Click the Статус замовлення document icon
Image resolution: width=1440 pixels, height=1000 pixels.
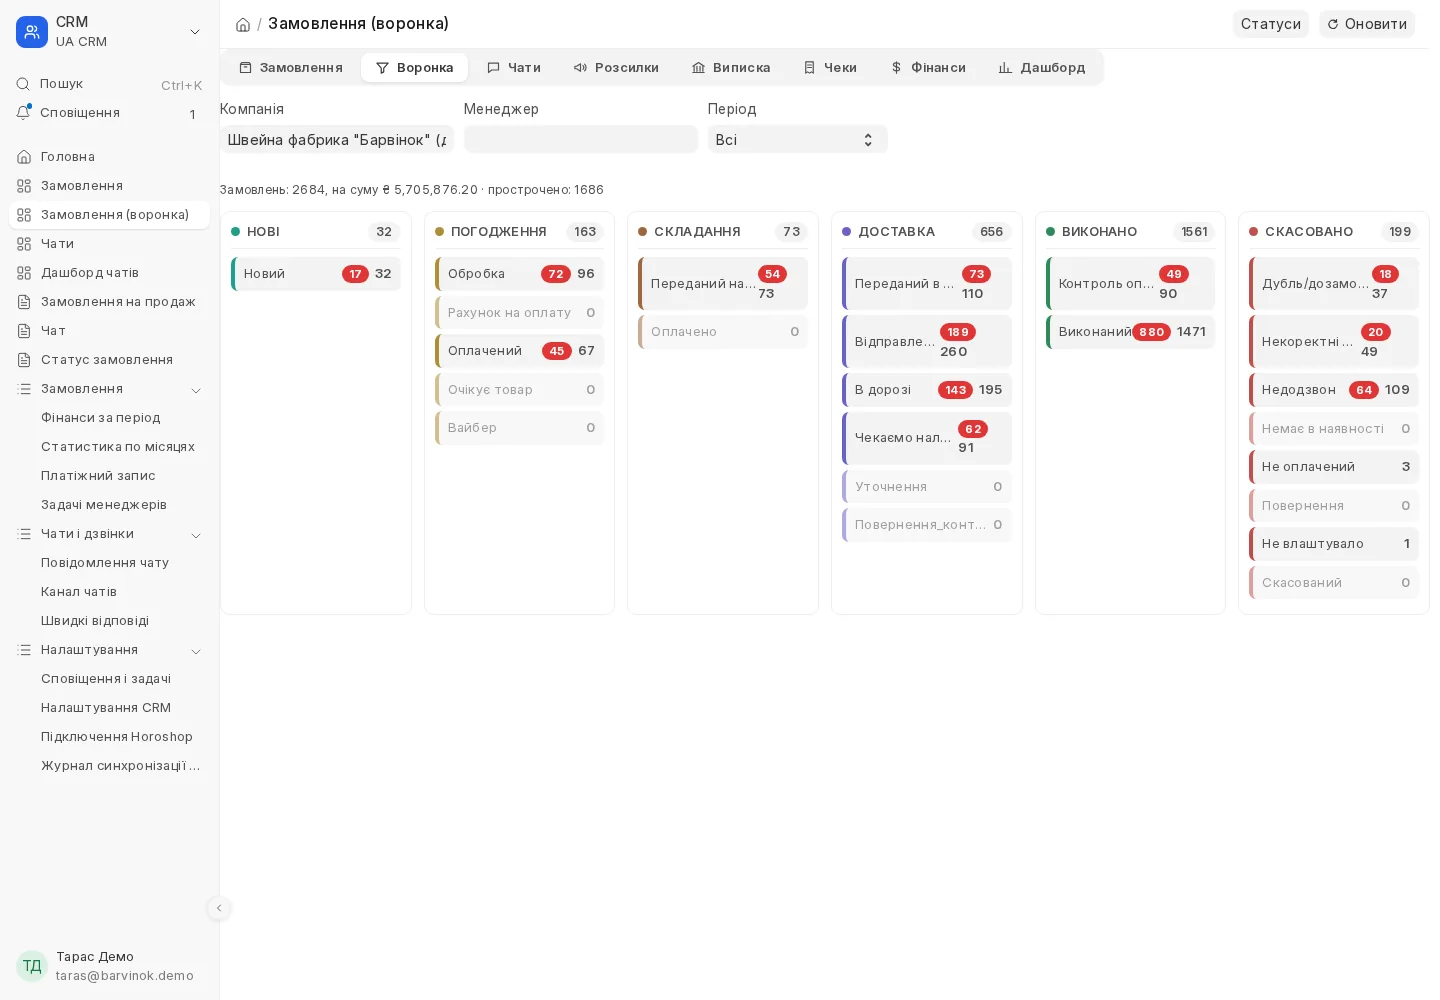pyautogui.click(x=24, y=360)
